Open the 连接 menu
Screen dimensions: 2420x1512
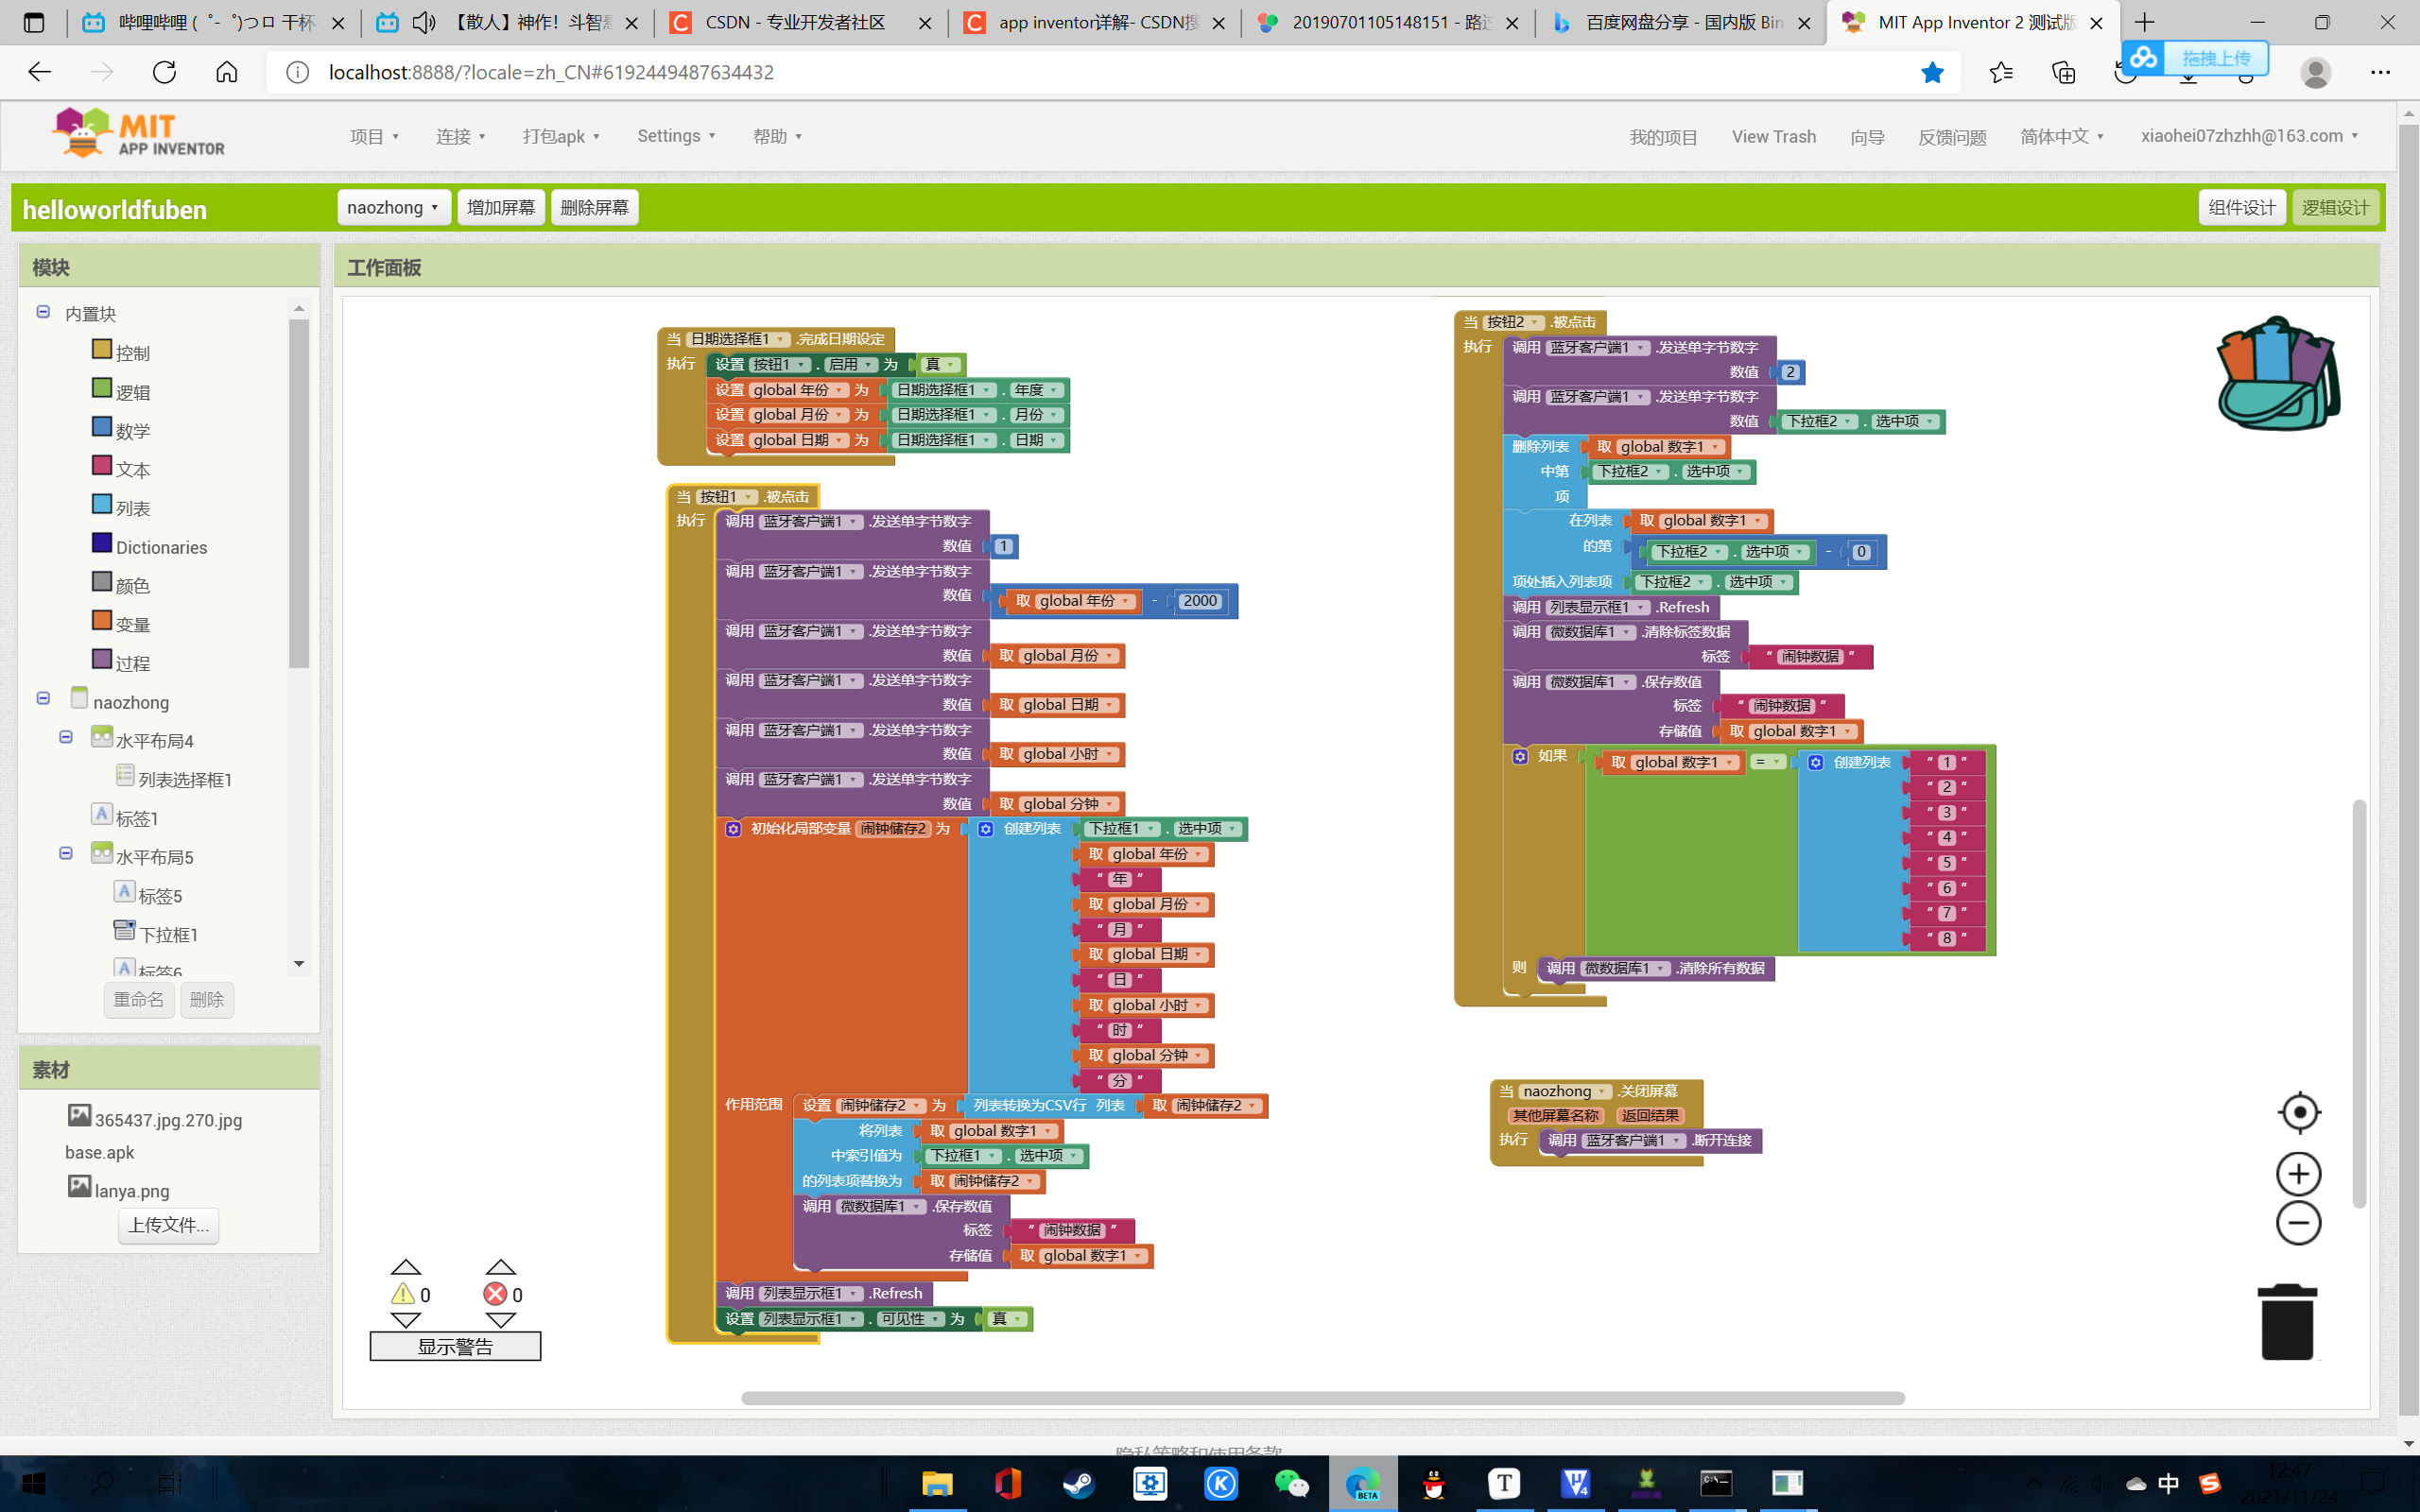461,136
